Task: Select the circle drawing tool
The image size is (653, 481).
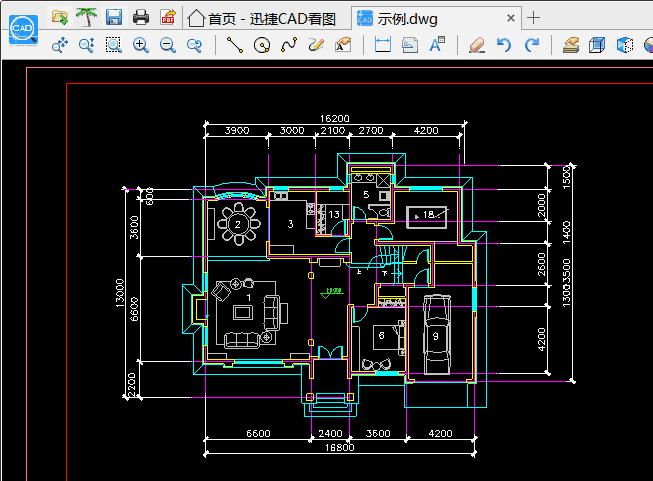Action: 262,45
